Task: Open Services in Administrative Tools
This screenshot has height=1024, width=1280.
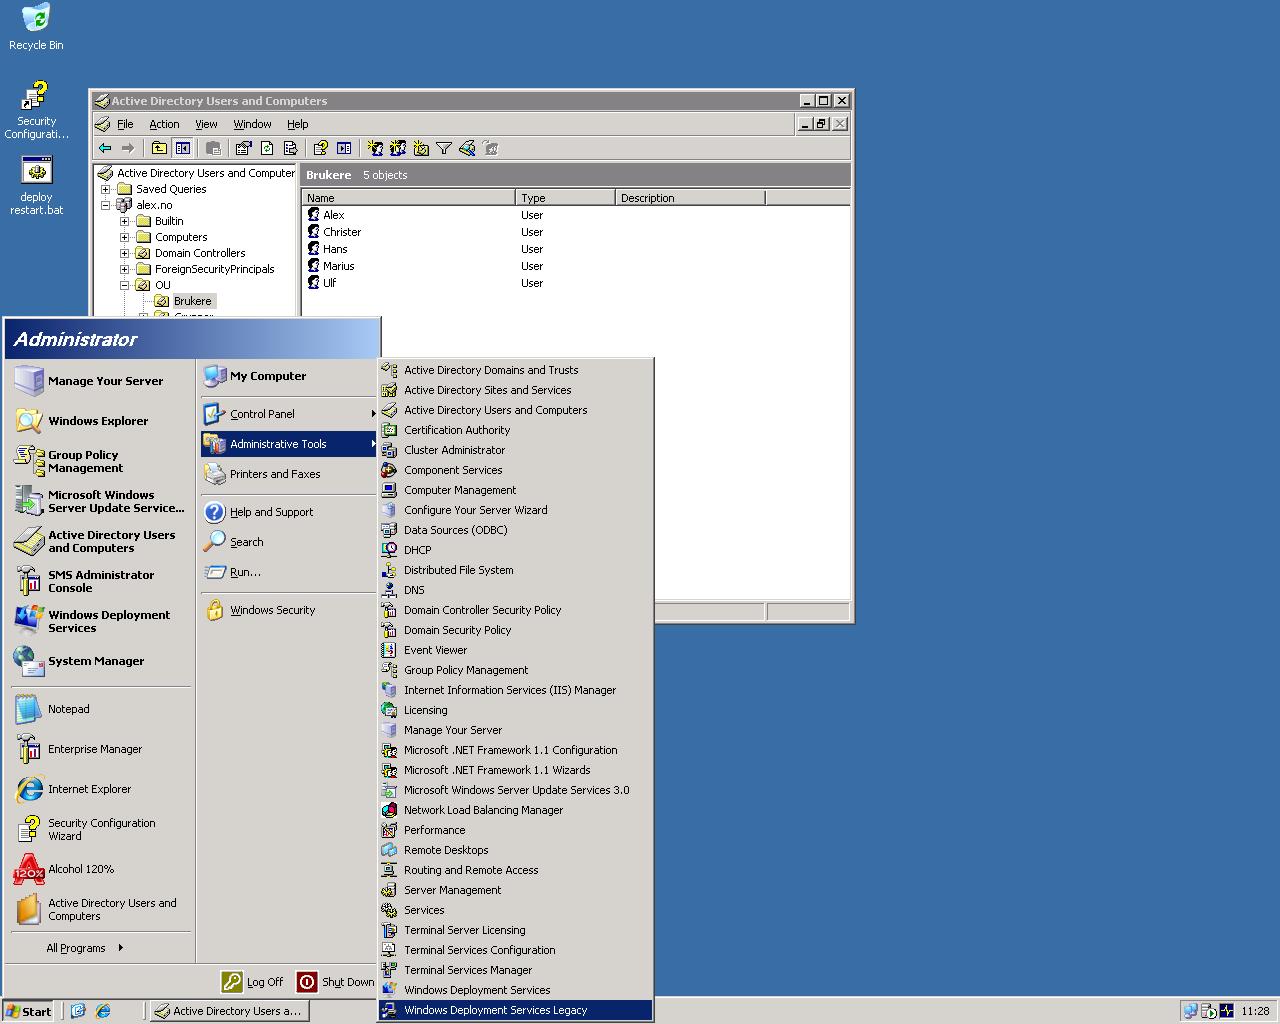Action: click(516, 910)
